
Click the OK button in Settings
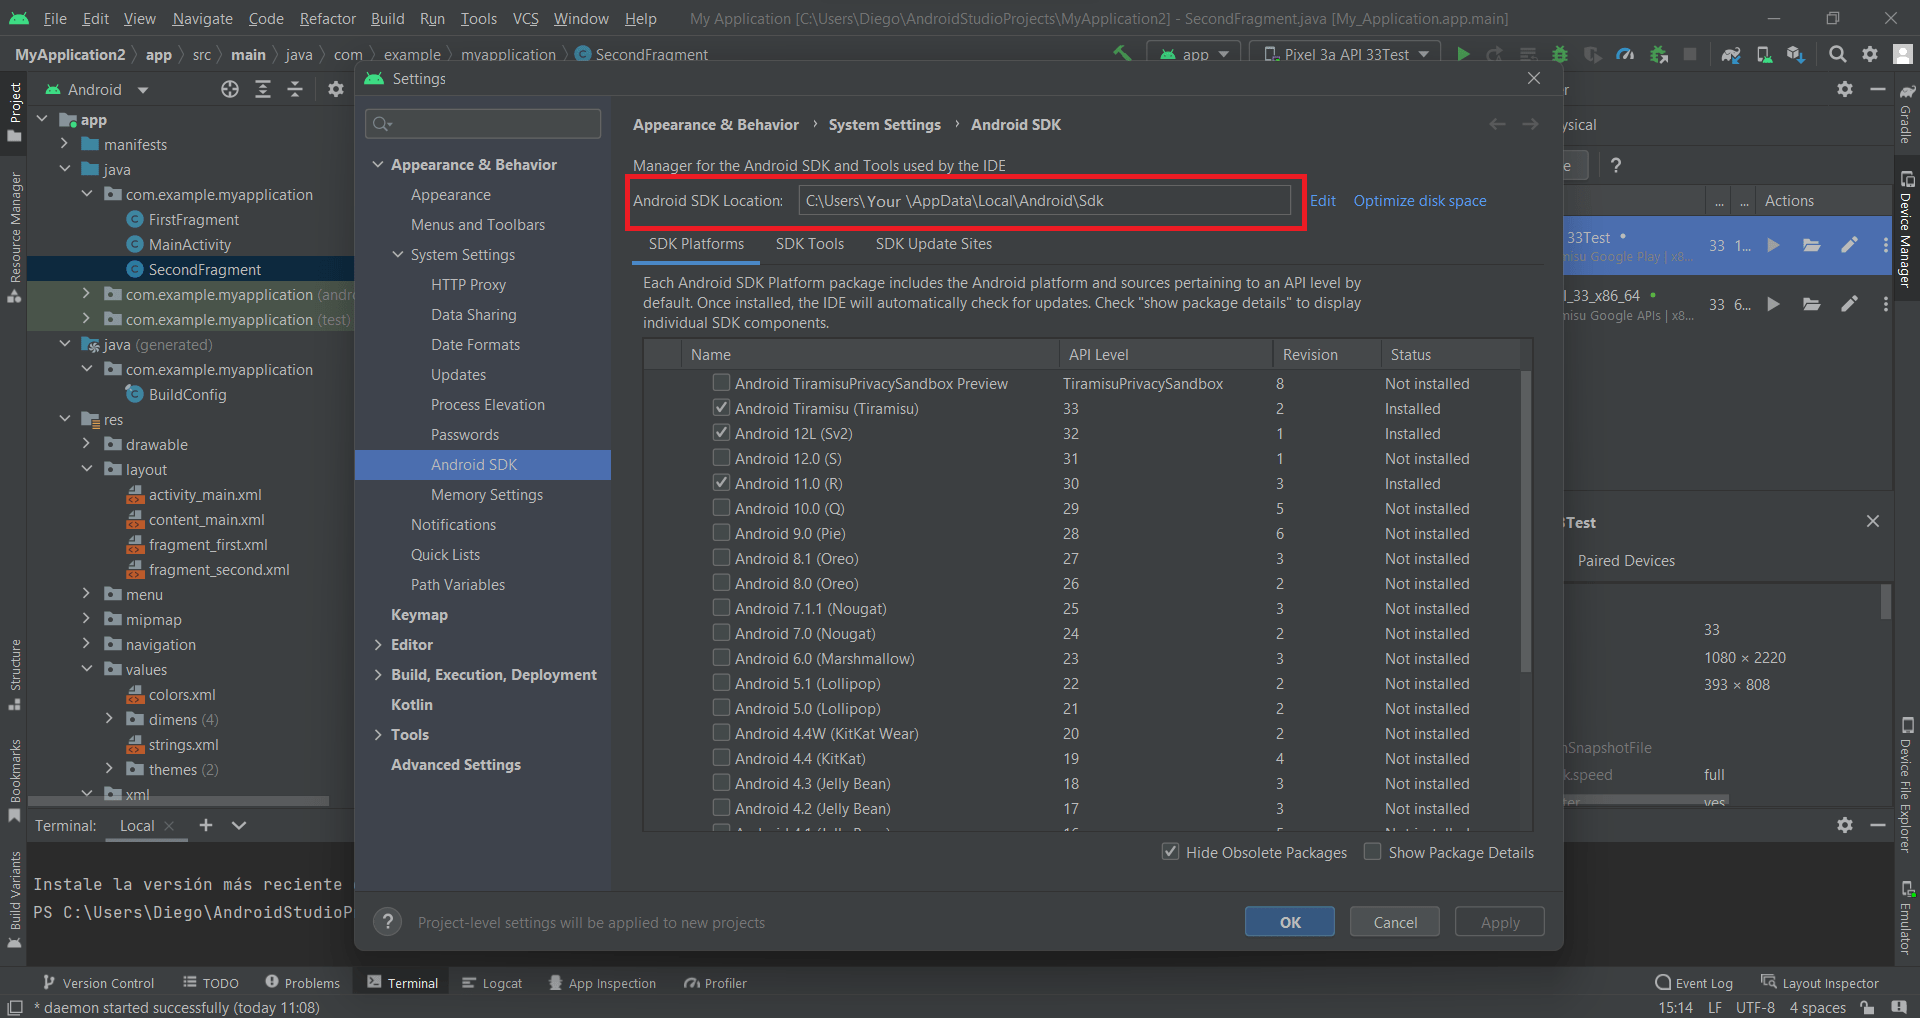tap(1290, 922)
